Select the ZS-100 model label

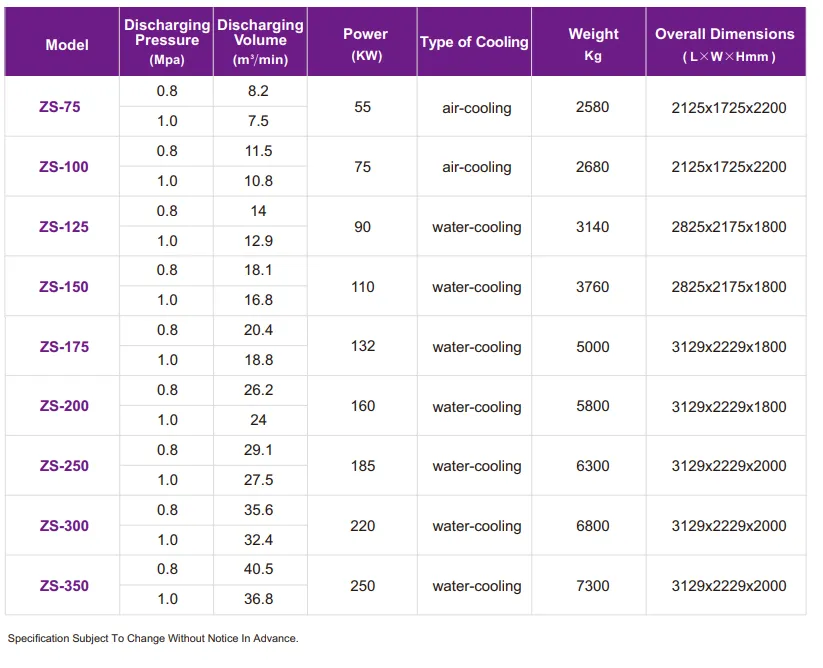click(64, 167)
